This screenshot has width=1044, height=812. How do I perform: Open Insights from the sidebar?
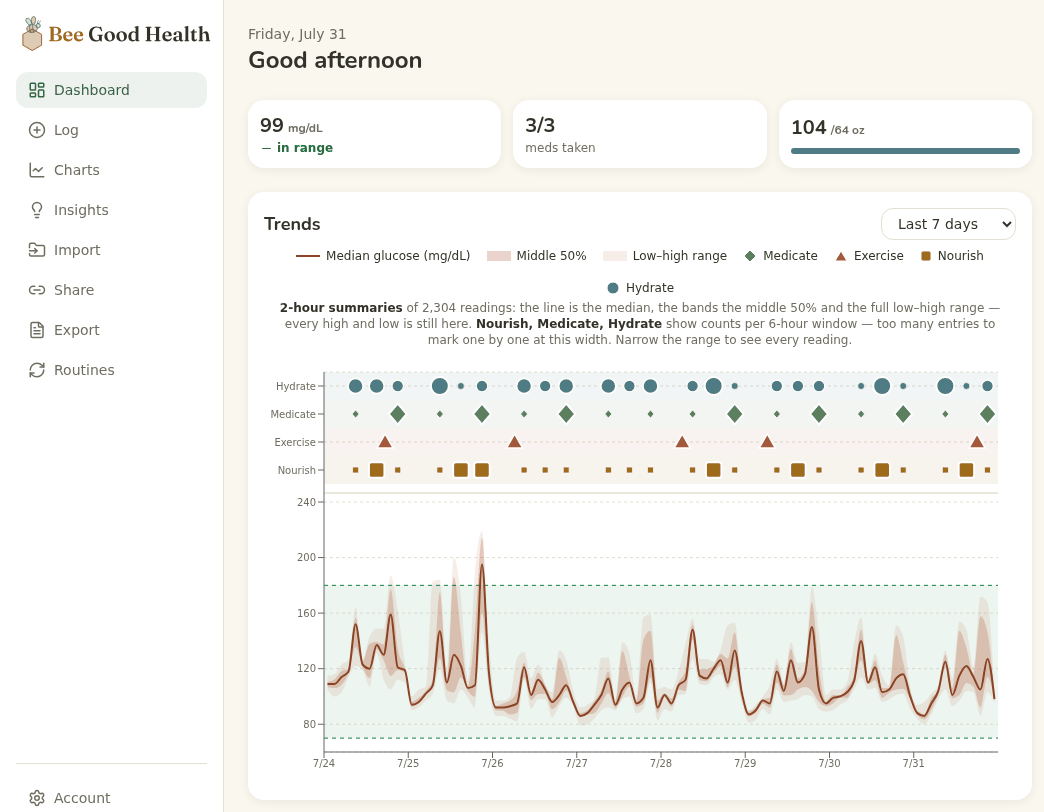pos(111,210)
